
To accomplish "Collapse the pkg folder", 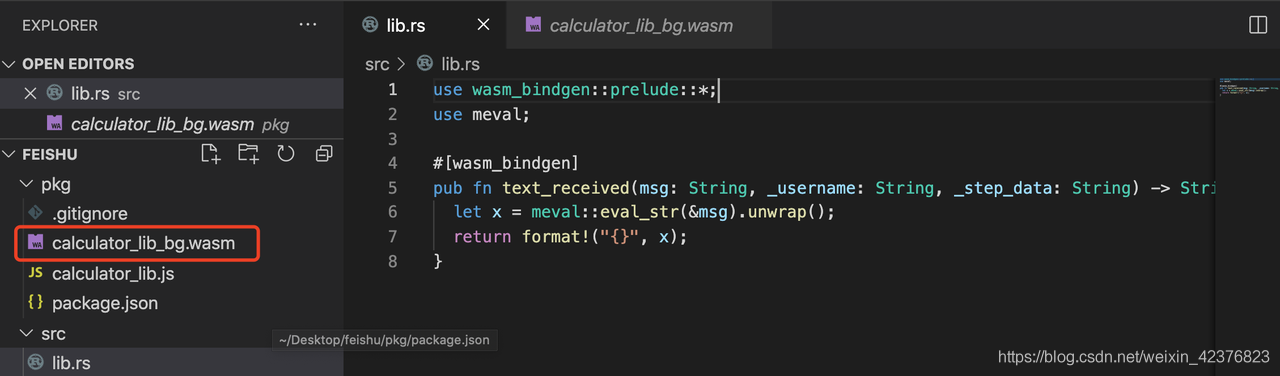I will pos(27,184).
